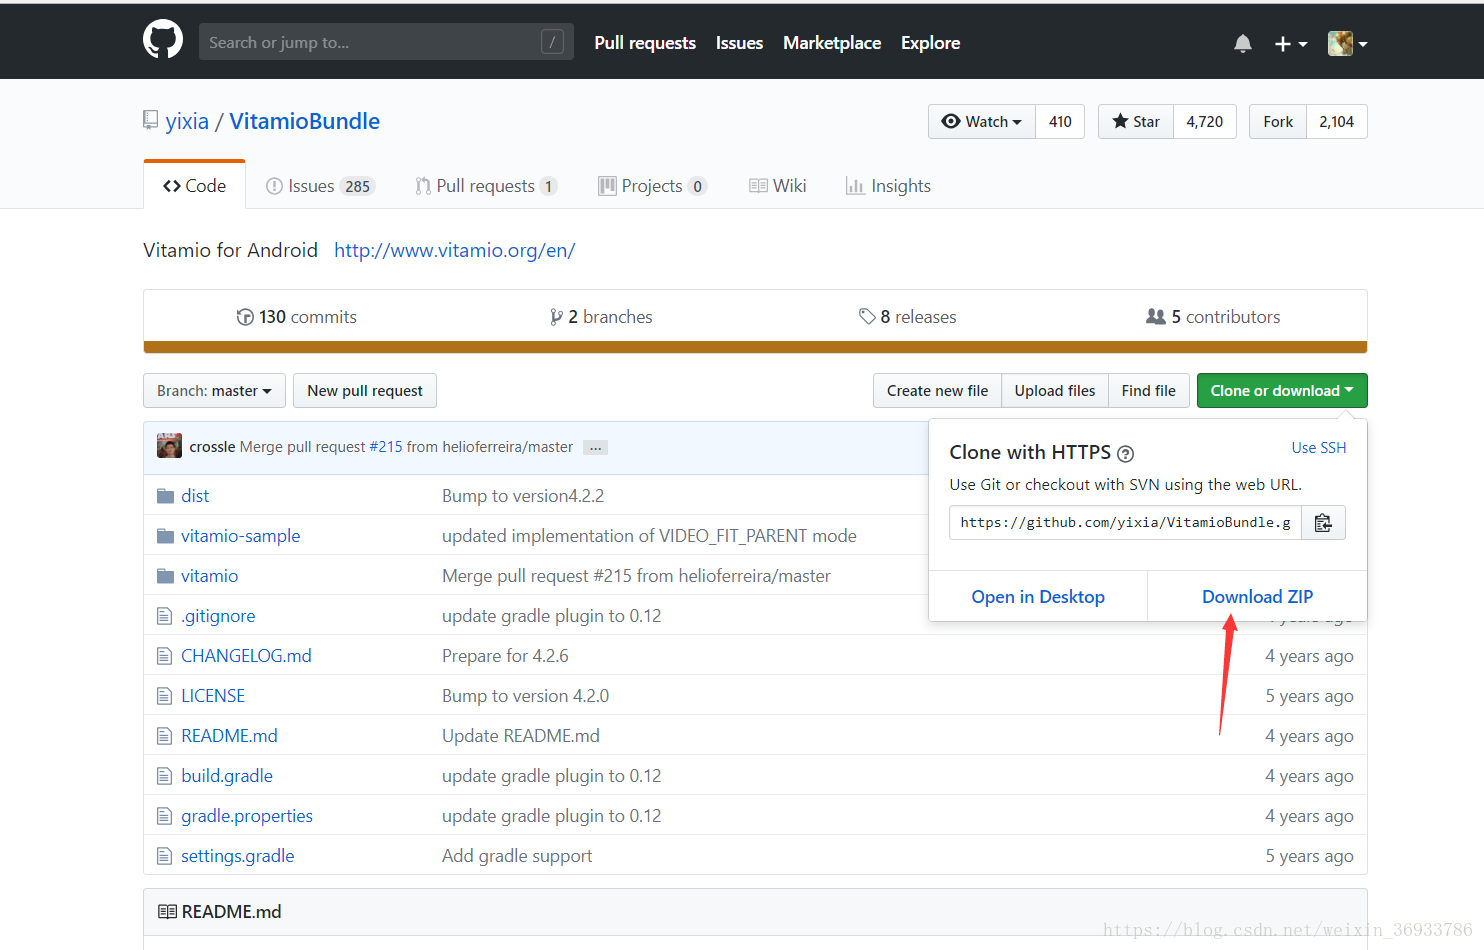Open commit message 'Add gradle support'

[517, 856]
